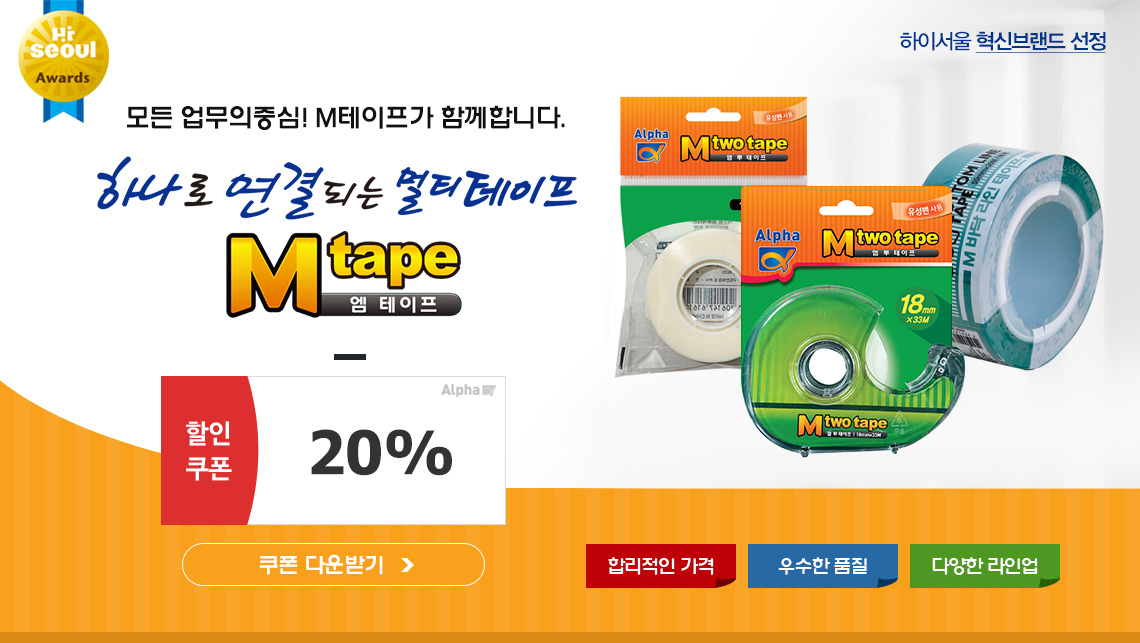
Task: Click the Alpha logo on the coupon
Action: 468,391
